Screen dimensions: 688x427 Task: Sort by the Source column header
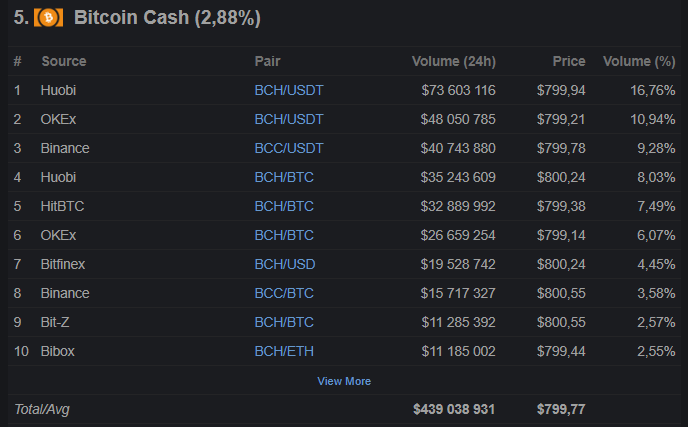(64, 61)
